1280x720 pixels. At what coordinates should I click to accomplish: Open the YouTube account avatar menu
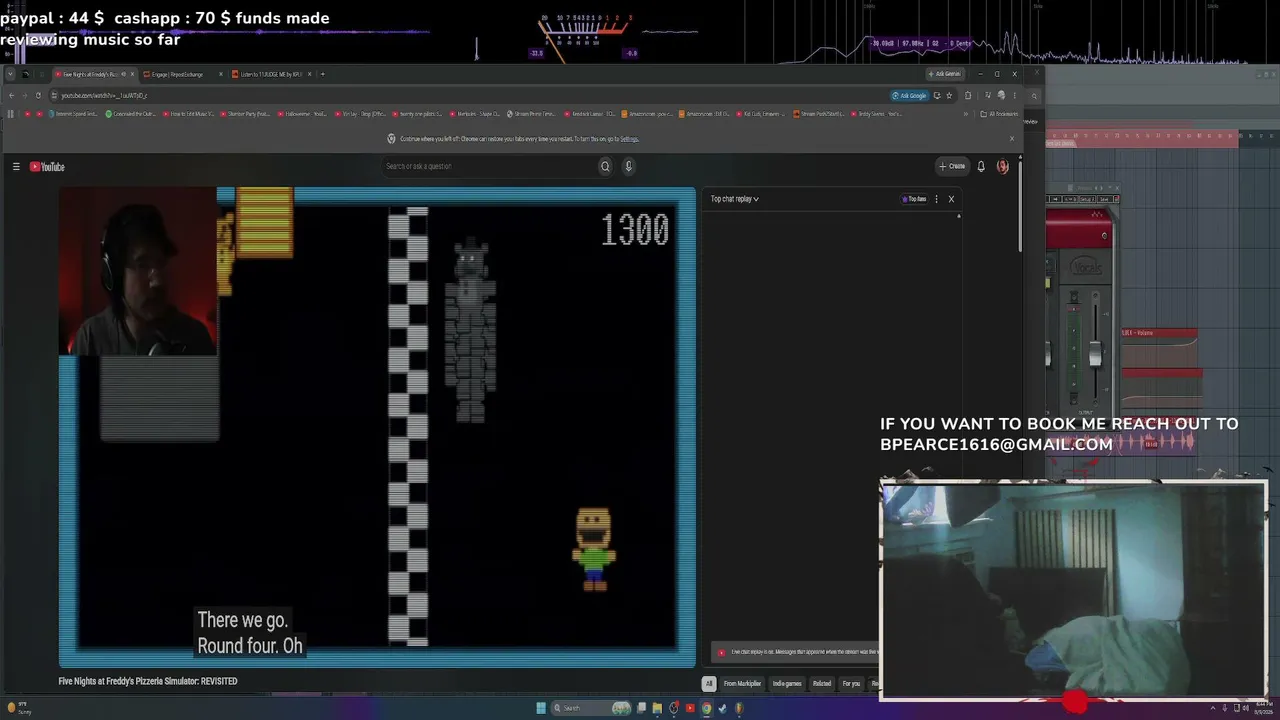[x=1002, y=167]
